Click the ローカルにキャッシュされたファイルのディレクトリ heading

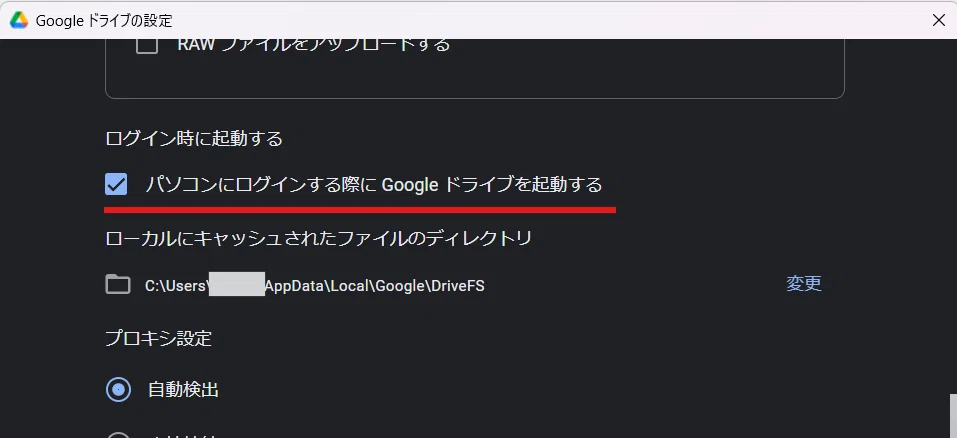click(x=319, y=238)
